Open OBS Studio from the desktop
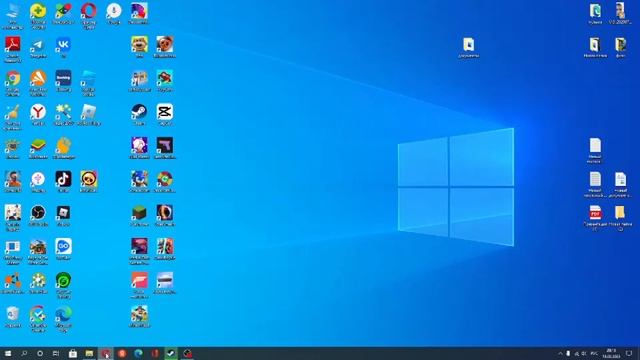The height and width of the screenshot is (360, 640). [x=38, y=216]
